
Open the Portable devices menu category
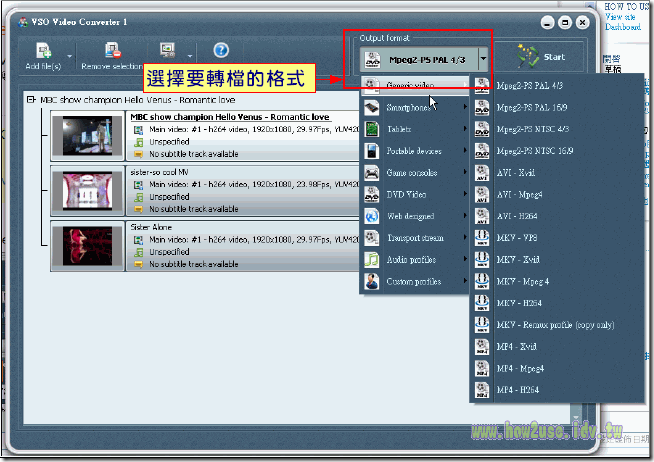click(x=415, y=151)
